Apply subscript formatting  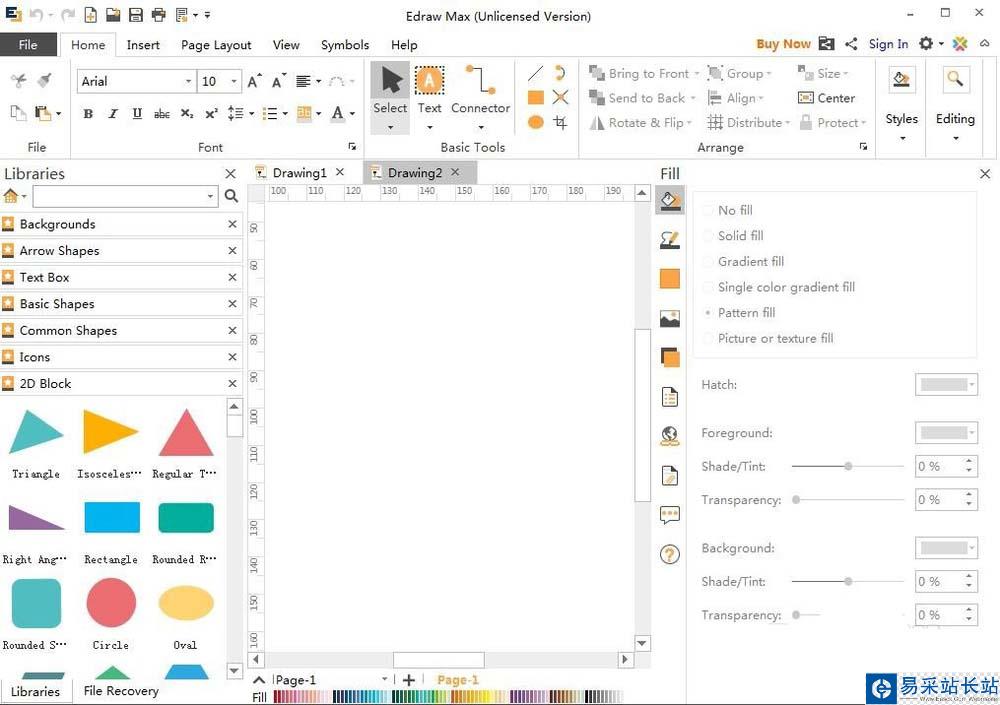187,114
